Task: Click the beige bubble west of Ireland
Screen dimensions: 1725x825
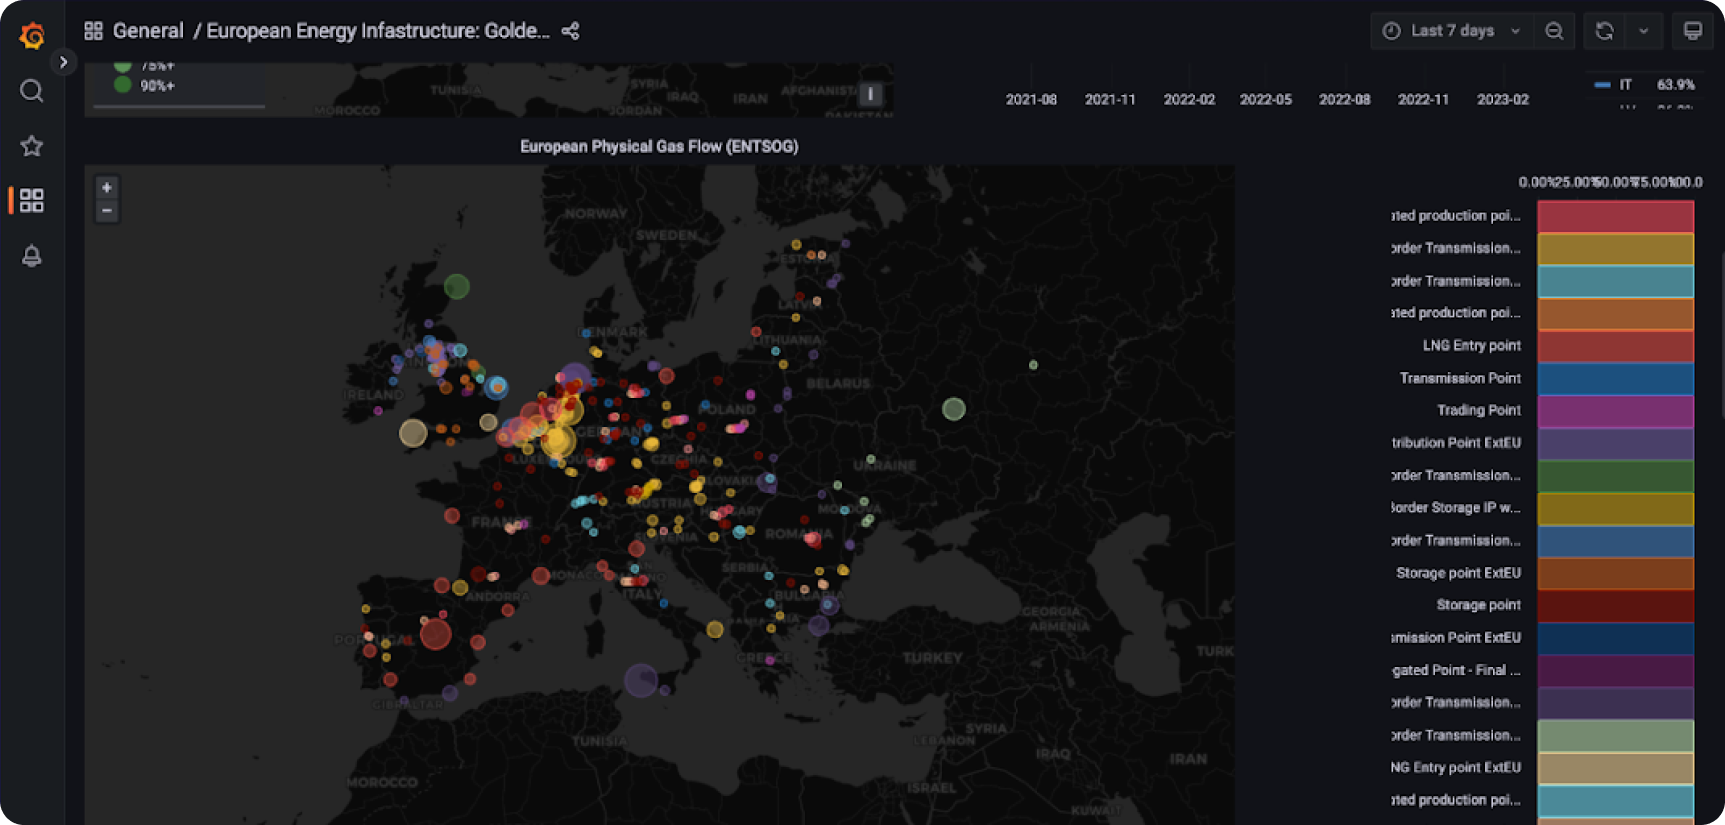Action: coord(413,433)
